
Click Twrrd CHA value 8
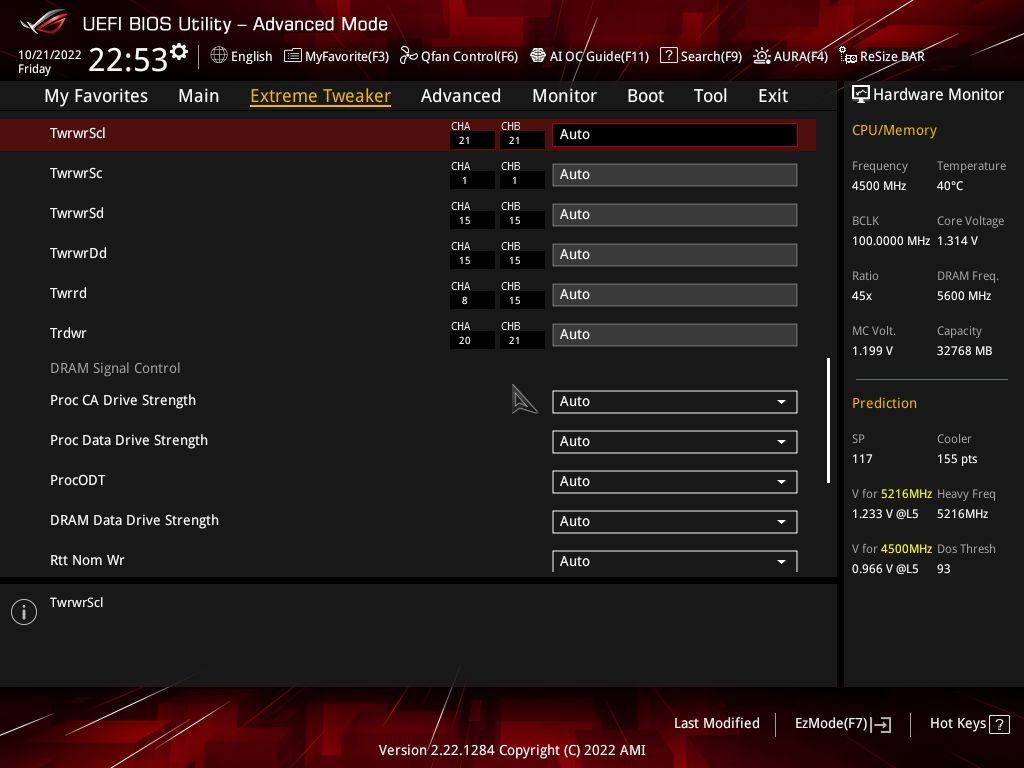(x=464, y=300)
